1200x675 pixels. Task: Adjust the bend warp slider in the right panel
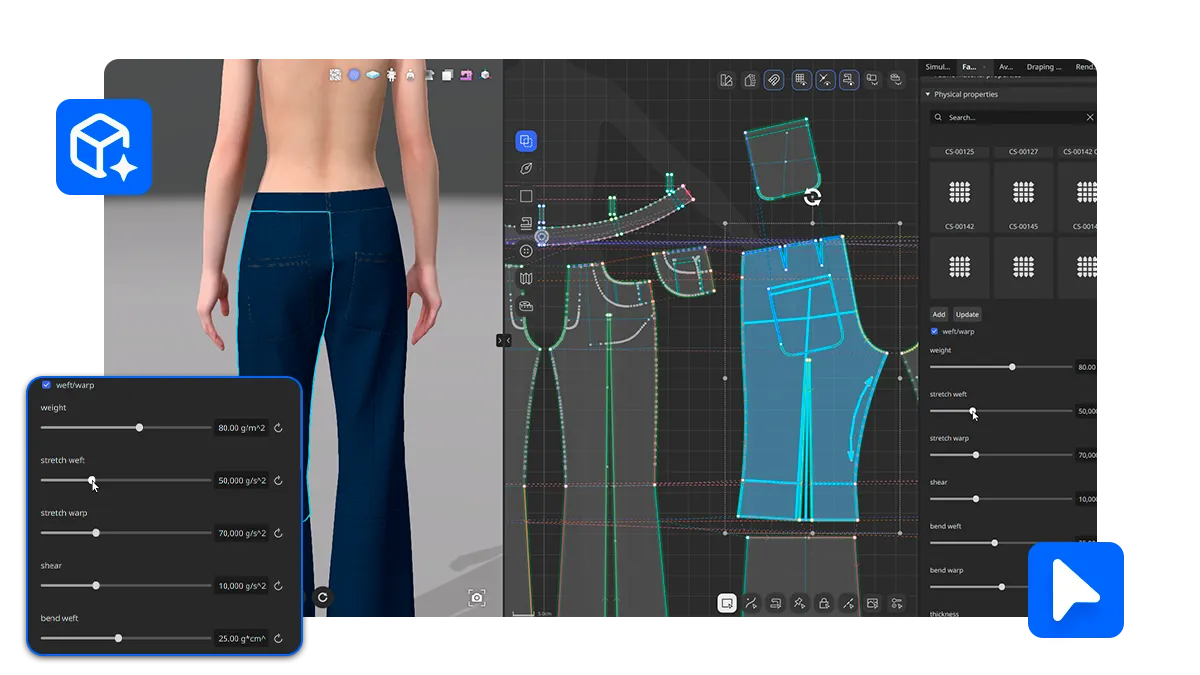pos(1002,587)
